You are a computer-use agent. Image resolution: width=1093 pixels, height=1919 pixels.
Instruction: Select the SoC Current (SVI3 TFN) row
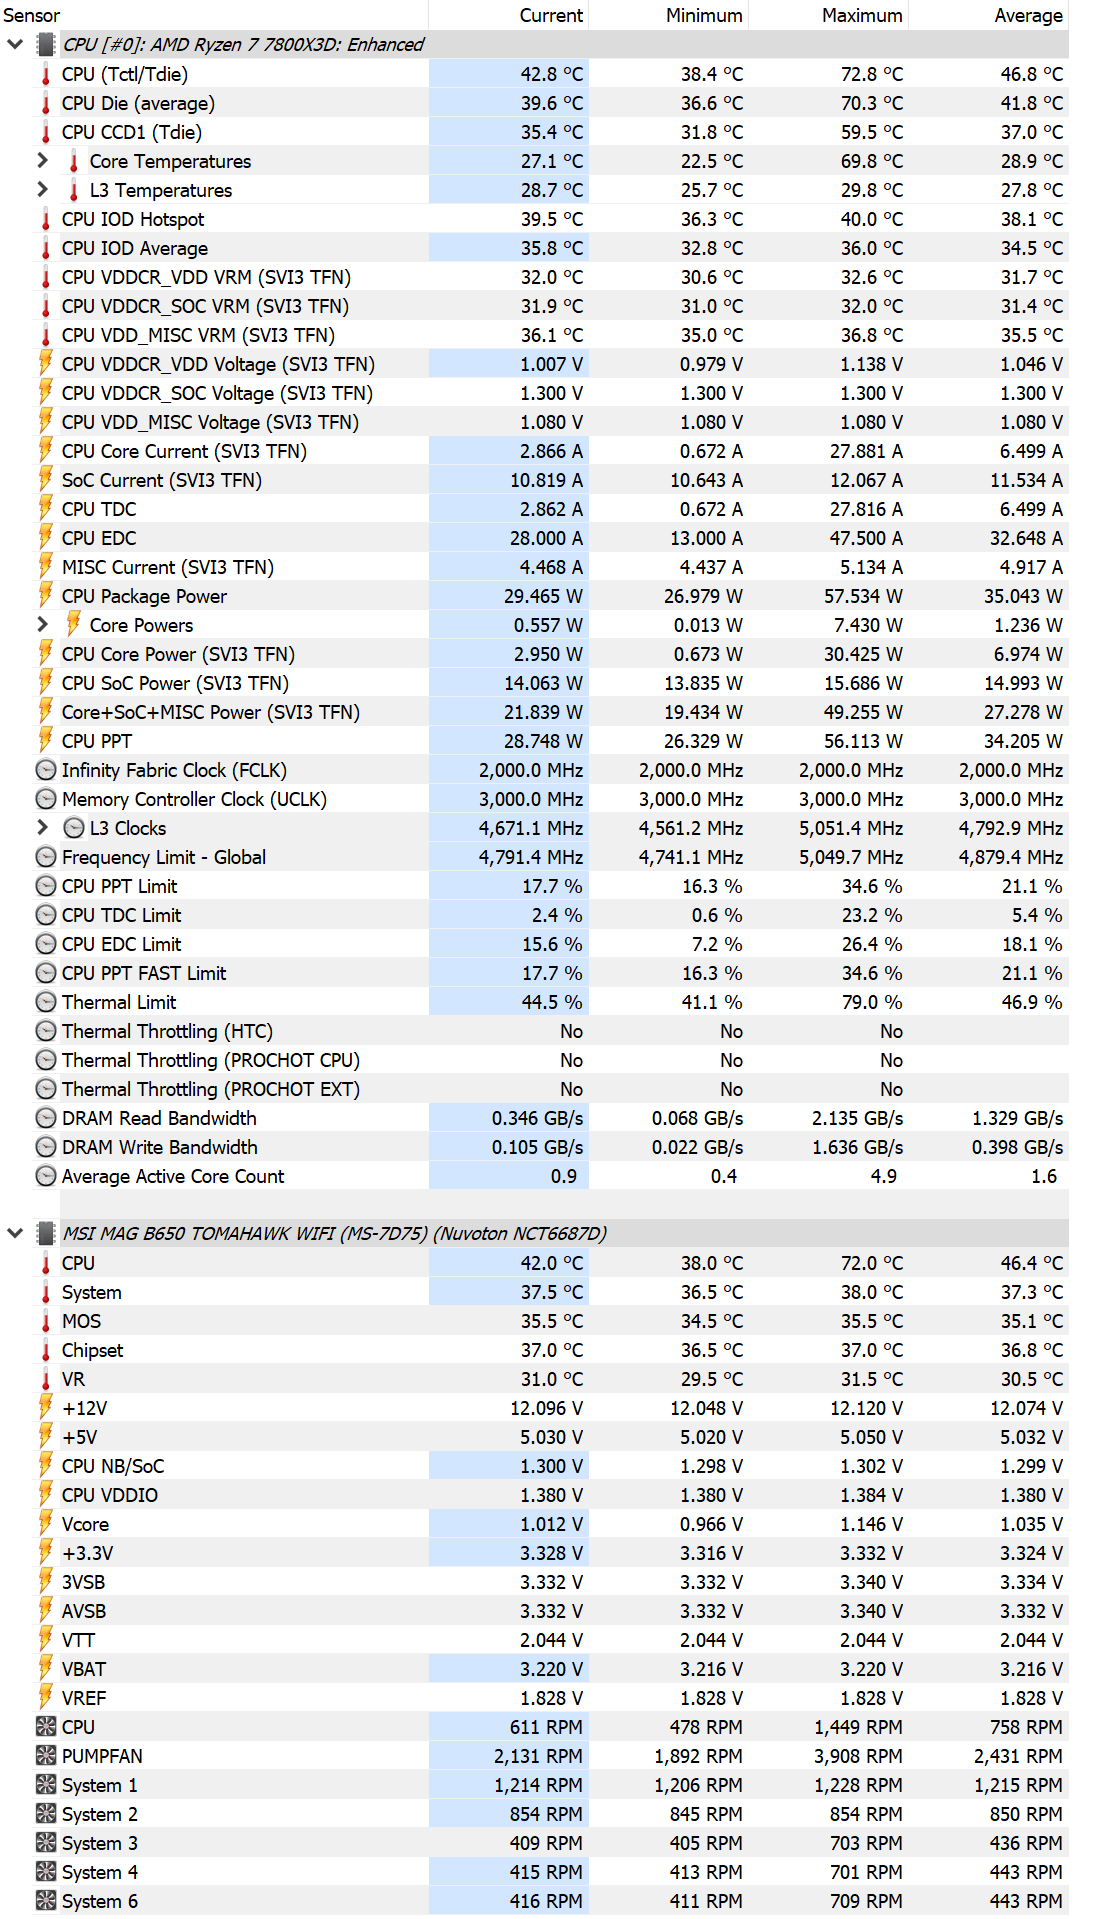tap(534, 480)
